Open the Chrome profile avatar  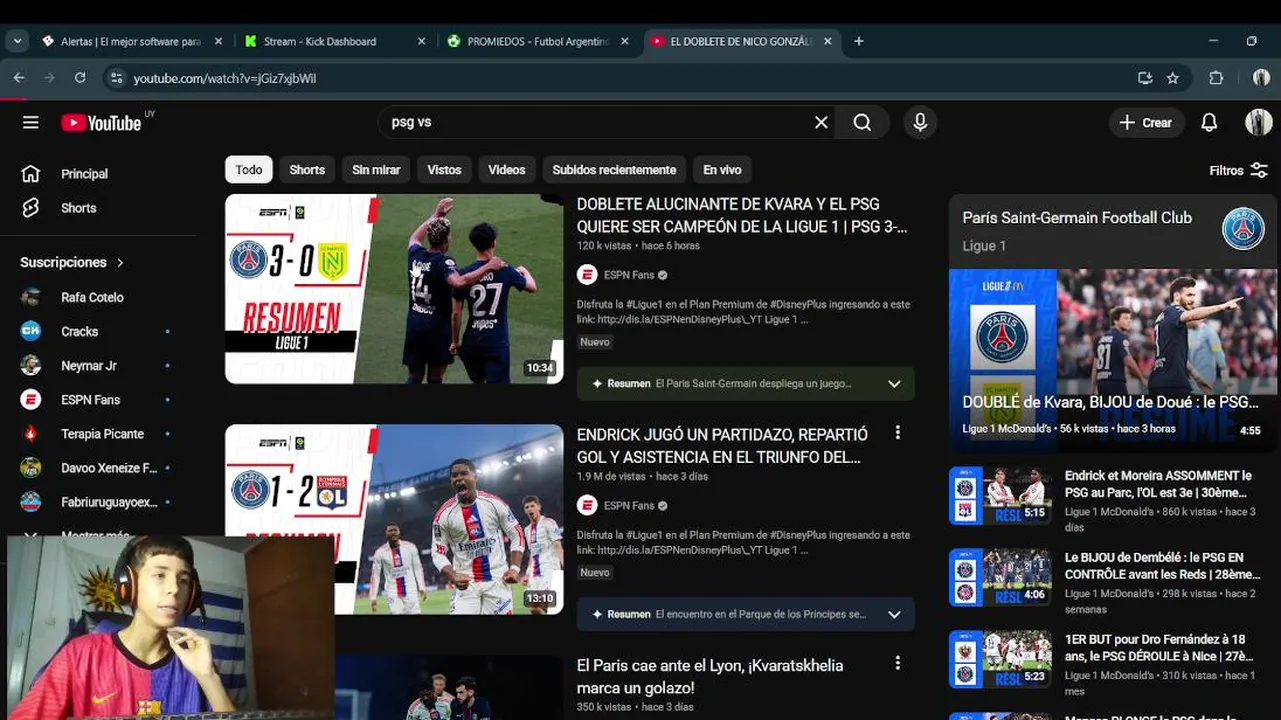[1261, 77]
